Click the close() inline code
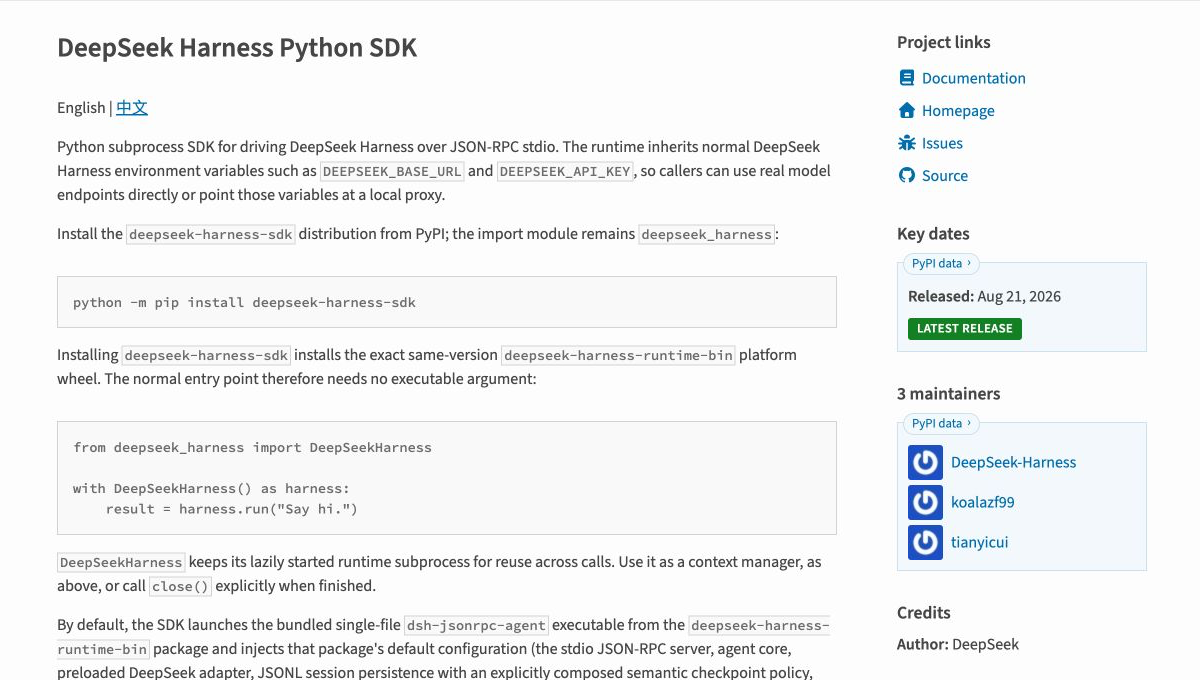This screenshot has height=680, width=1200. pyautogui.click(x=181, y=586)
